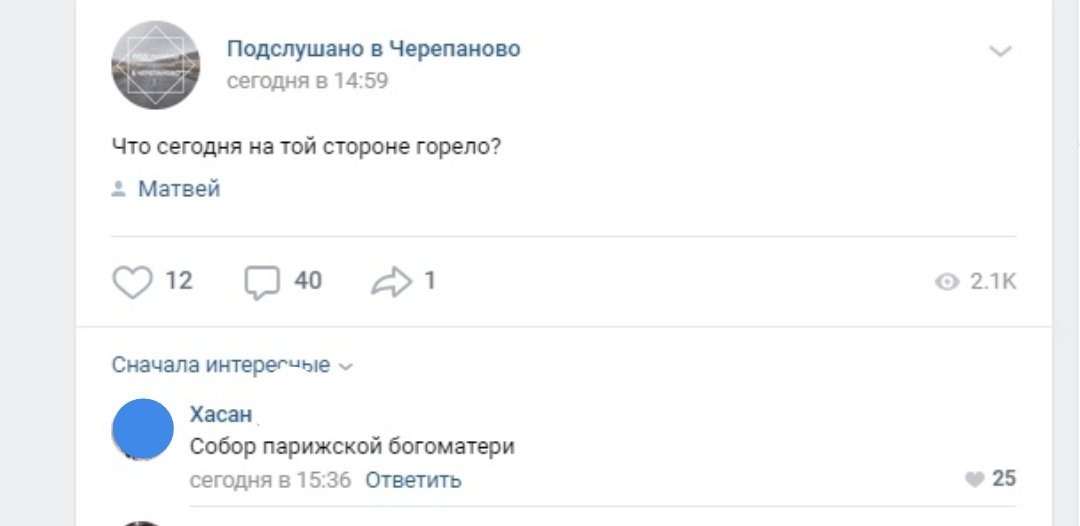Open the post author Матвей's profile
The height and width of the screenshot is (526, 1080).
179,189
